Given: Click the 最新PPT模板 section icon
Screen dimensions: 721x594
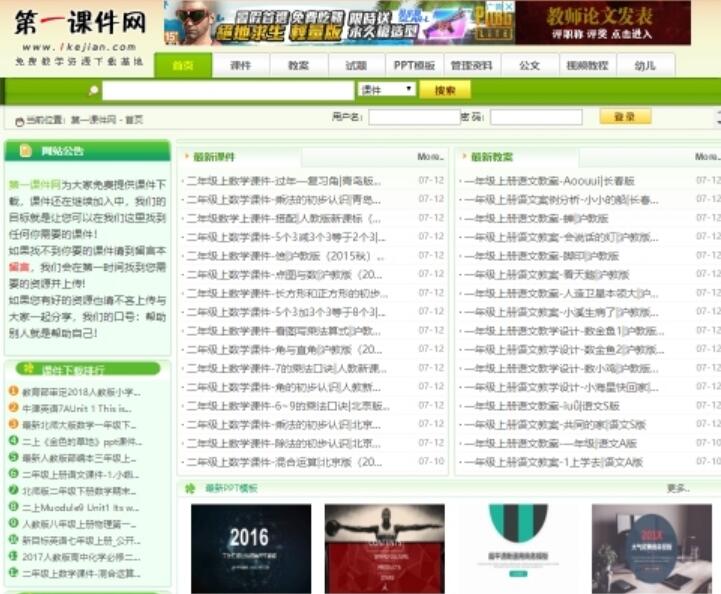Looking at the screenshot, I should point(189,488).
